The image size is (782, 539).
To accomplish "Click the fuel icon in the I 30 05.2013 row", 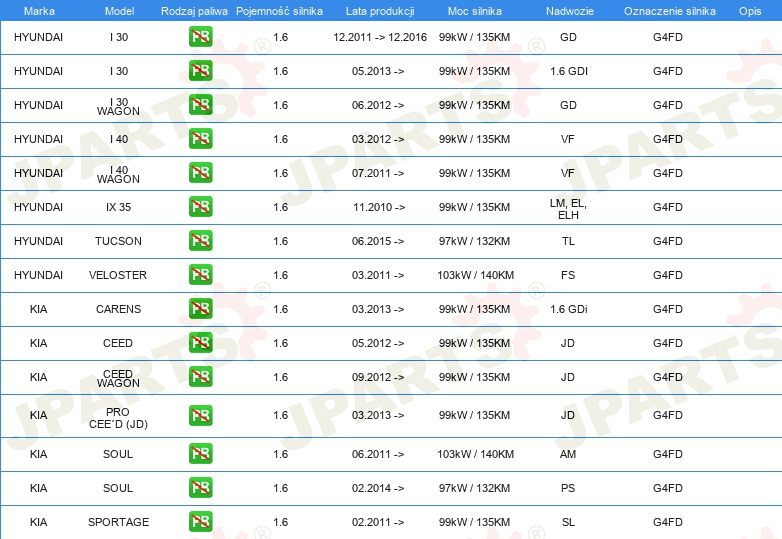I will click(x=200, y=71).
